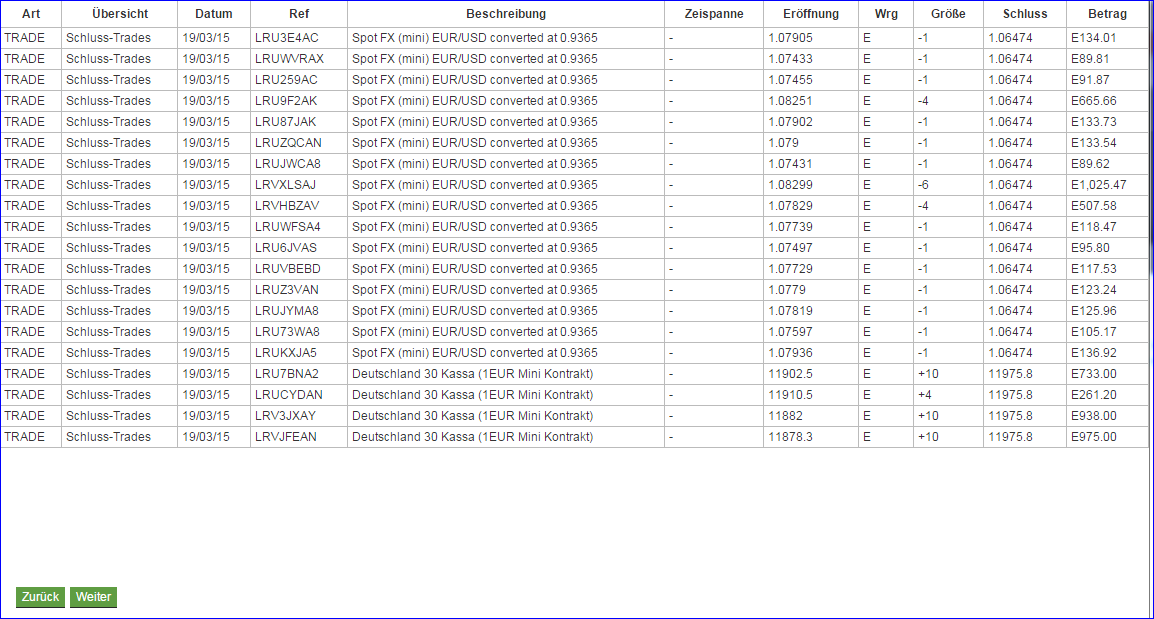
Task: Click the size value -6 for LRVXLSAJ
Action: tap(927, 184)
